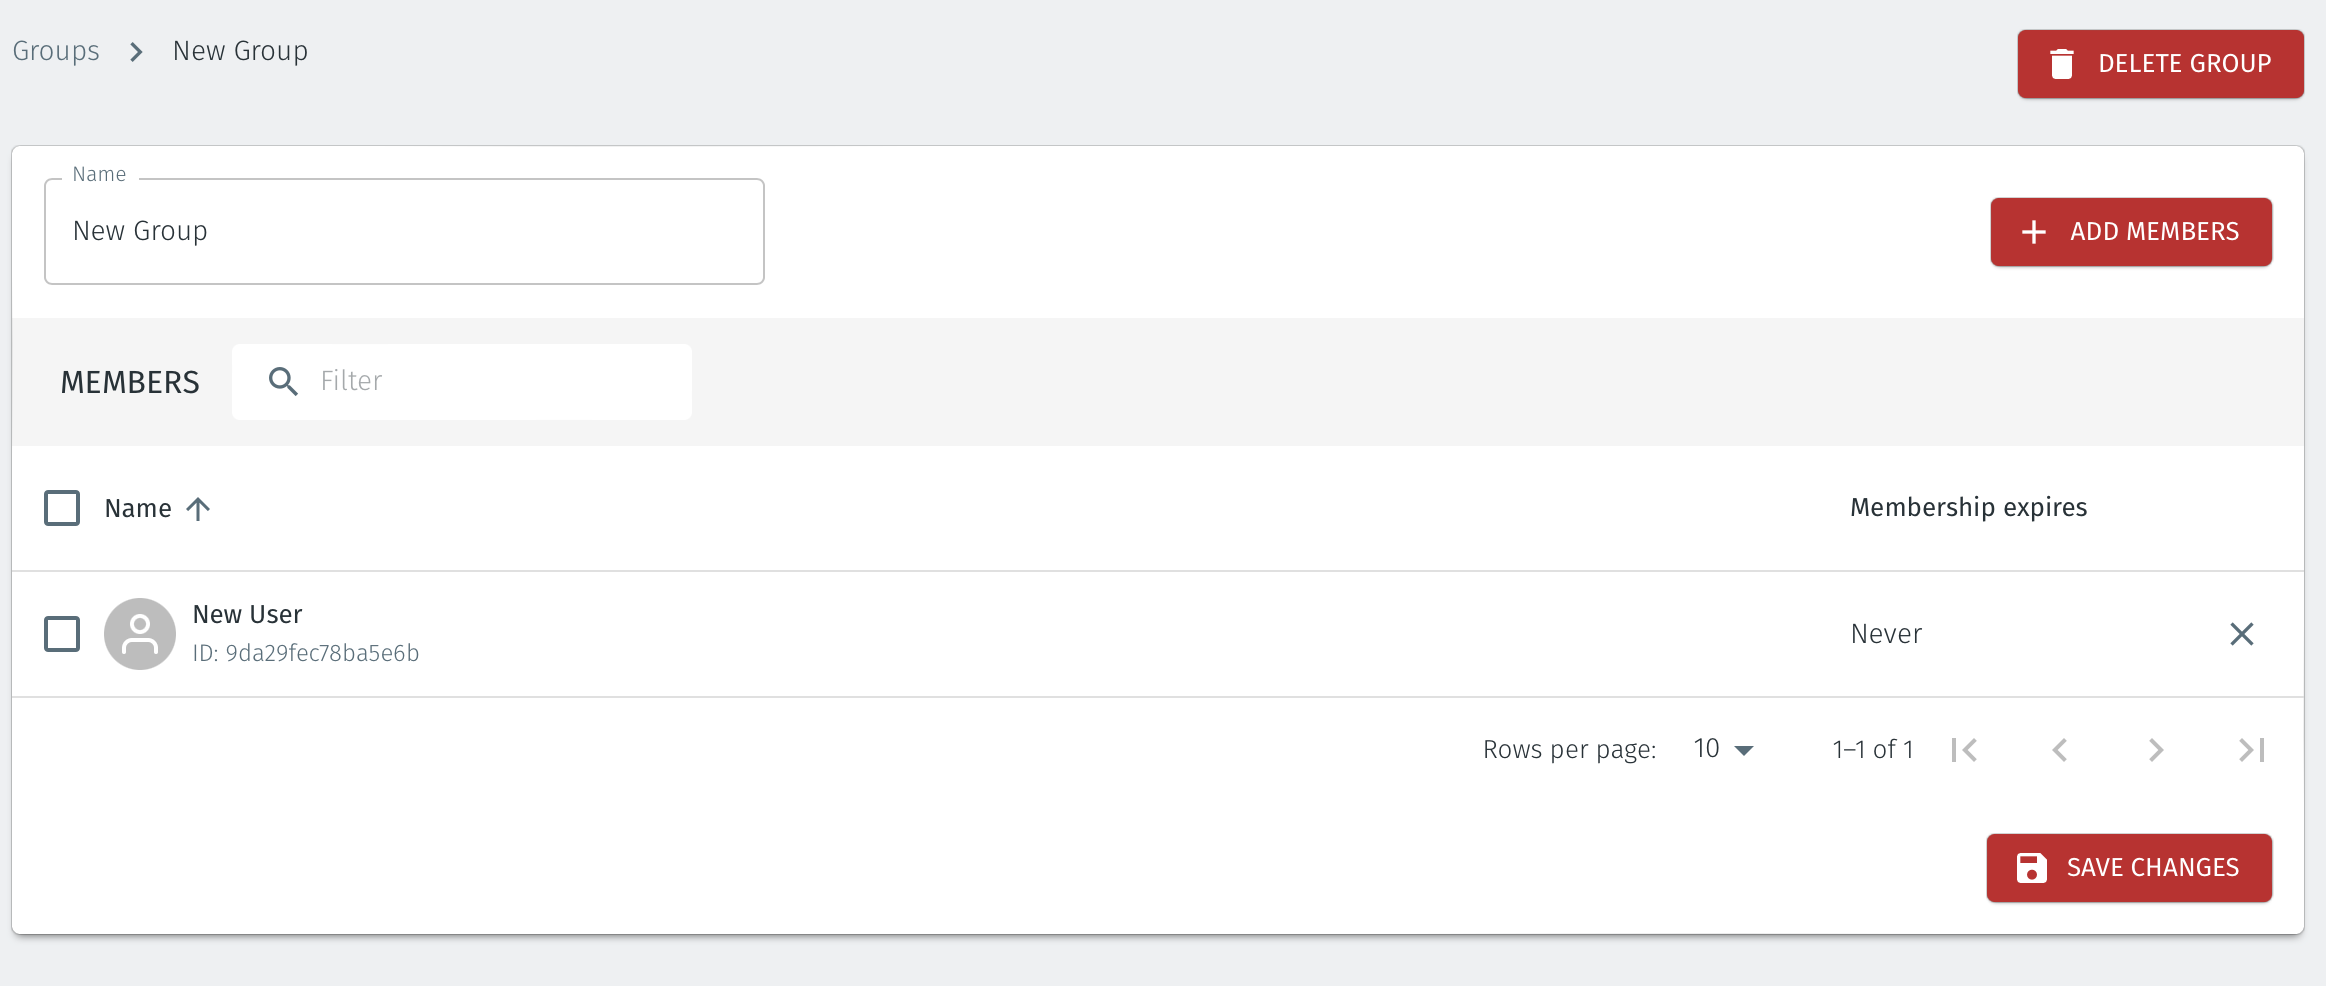Jump to first page with skip-back icon
Screen dimensions: 2326x986
pos(1962,749)
